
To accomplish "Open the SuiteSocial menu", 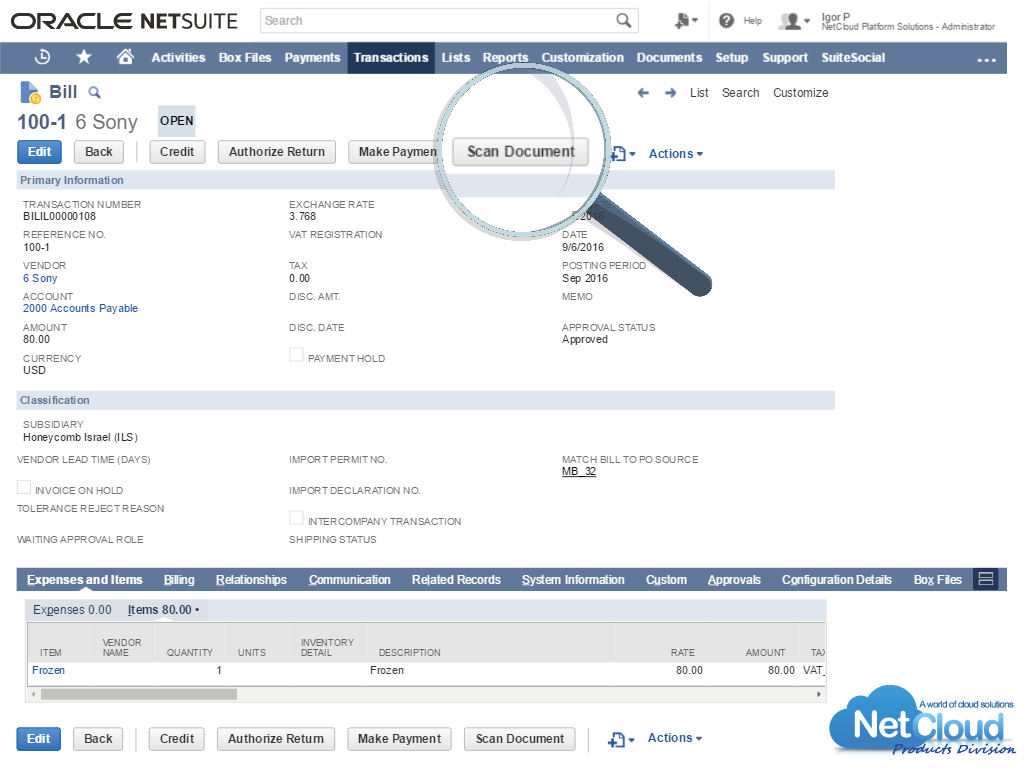I will tap(853, 57).
